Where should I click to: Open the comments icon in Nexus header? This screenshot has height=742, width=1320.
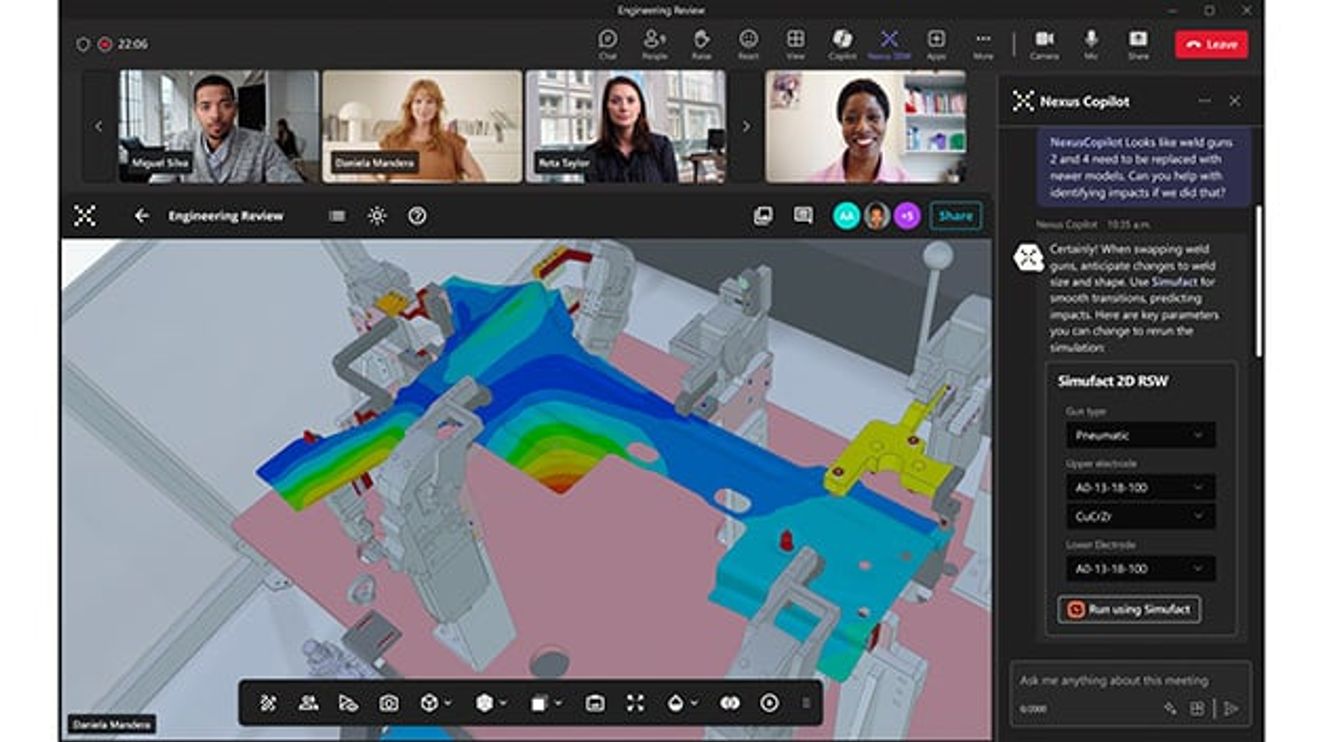[802, 215]
